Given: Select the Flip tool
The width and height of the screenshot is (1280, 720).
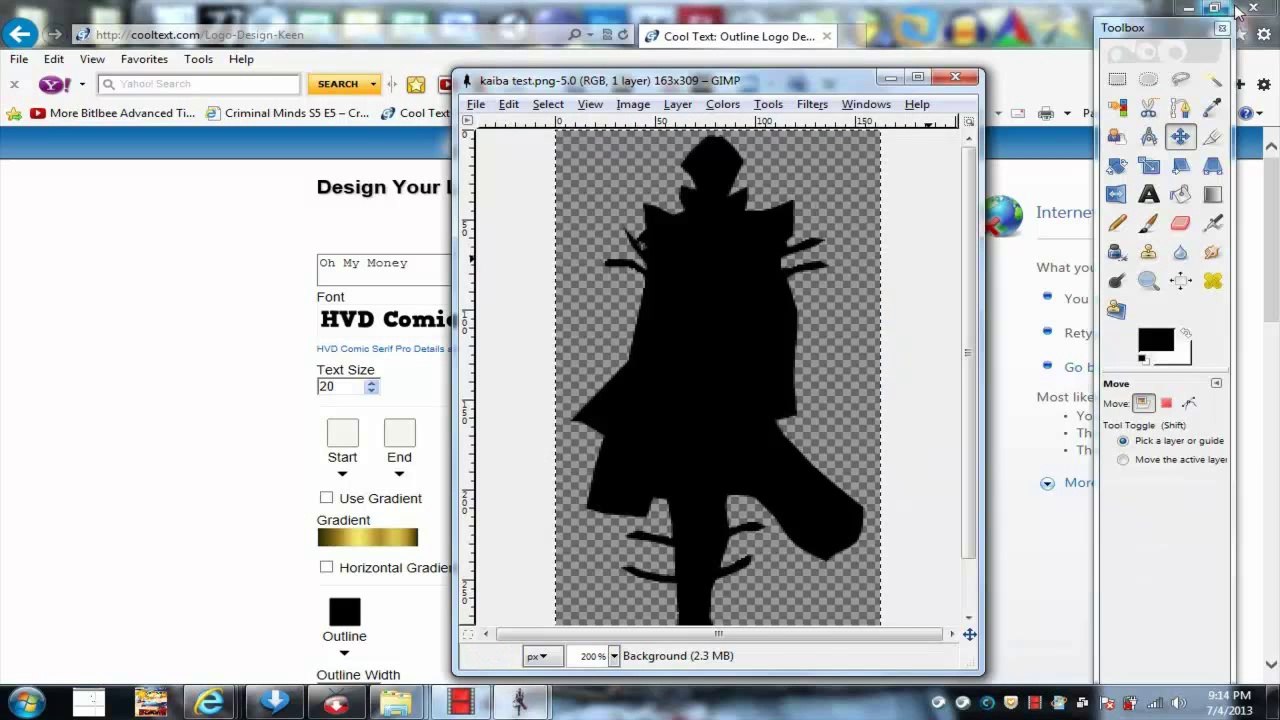Looking at the screenshot, I should (x=1117, y=195).
